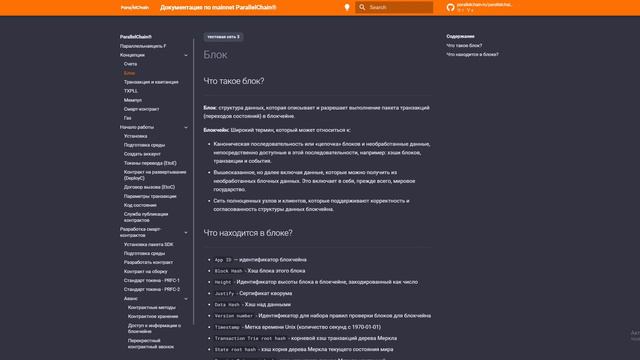This screenshot has width=640, height=360.
Task: Select the 'Transaction Trie root hash' code label
Action: tap(250, 338)
